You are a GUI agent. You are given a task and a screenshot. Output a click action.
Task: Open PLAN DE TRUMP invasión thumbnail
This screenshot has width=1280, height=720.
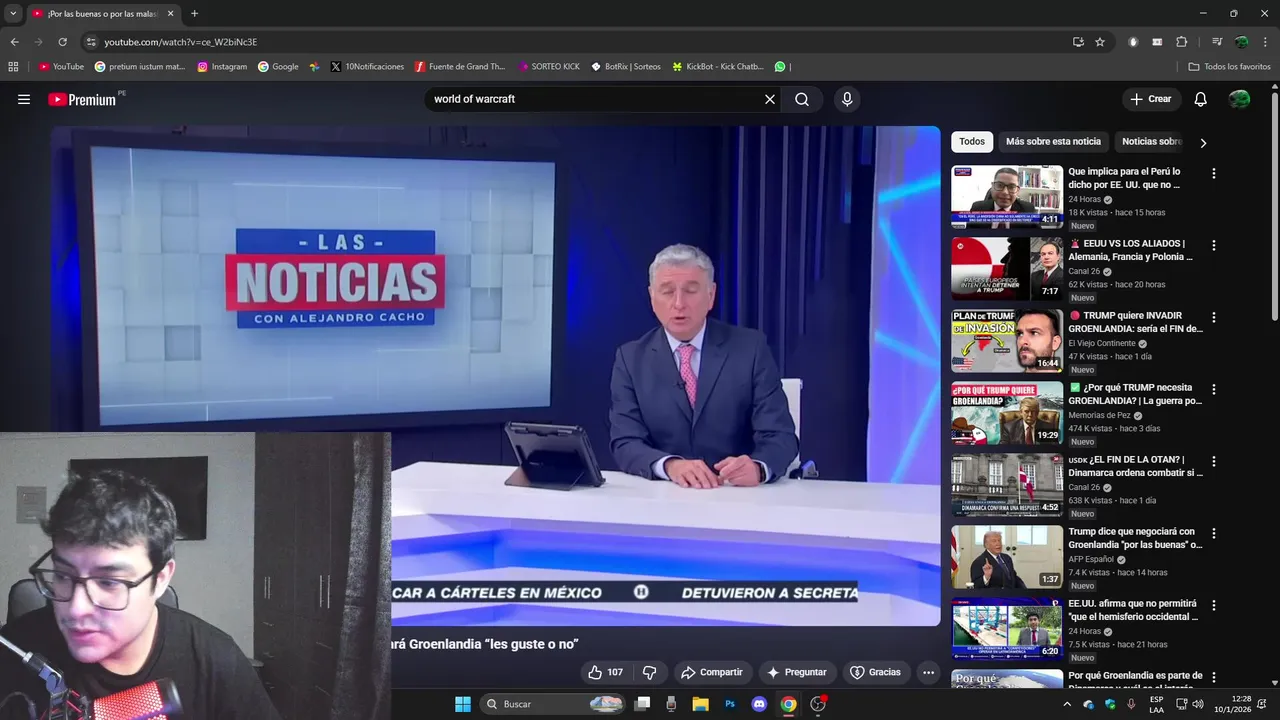[x=1007, y=341]
